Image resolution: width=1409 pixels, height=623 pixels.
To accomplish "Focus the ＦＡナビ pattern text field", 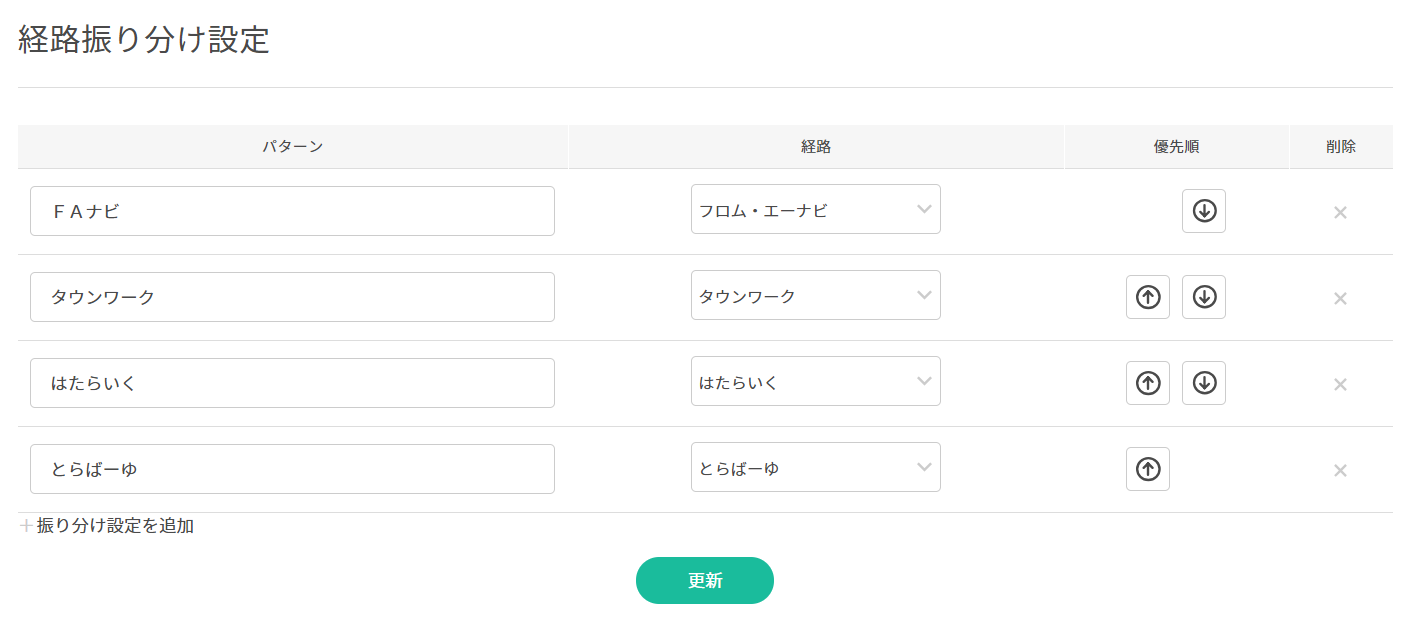I will point(292,211).
